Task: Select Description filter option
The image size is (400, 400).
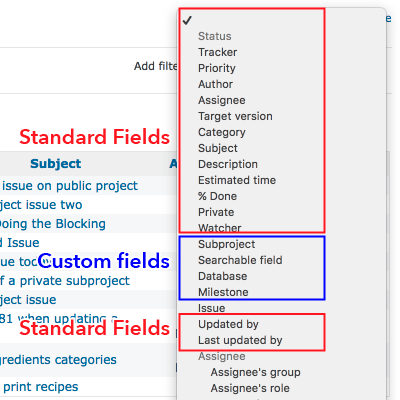Action: tap(228, 164)
